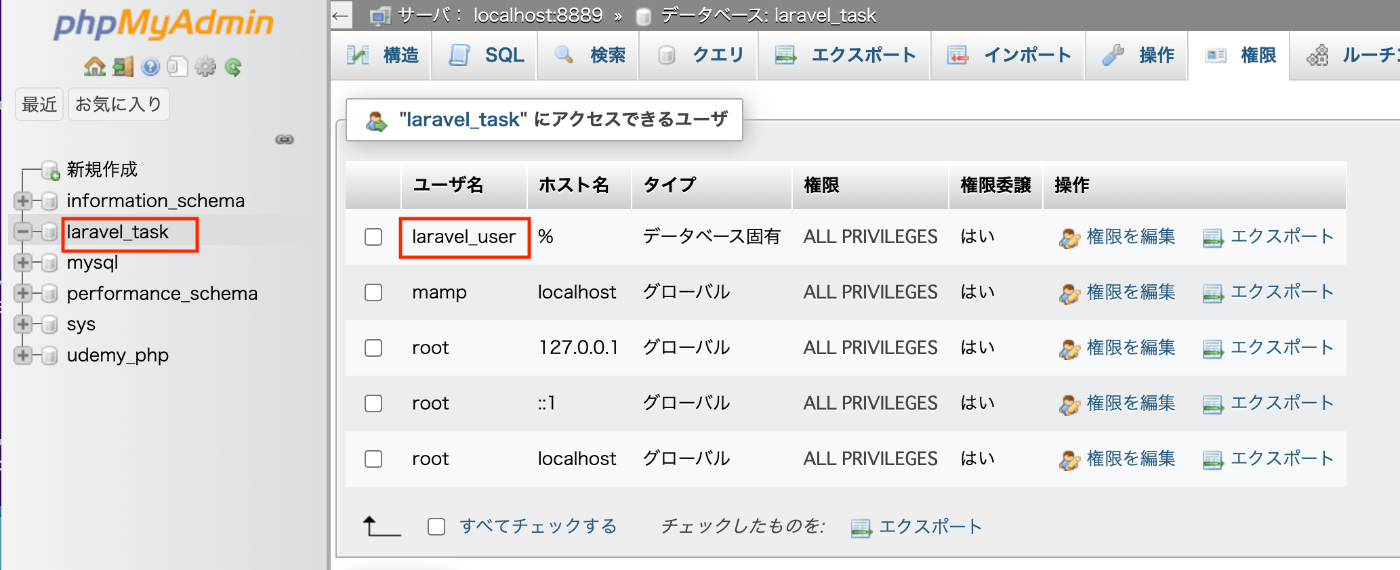Screen dimensions: 1400x570
Task: Open the performance_schema database in tree
Action: coord(162,294)
